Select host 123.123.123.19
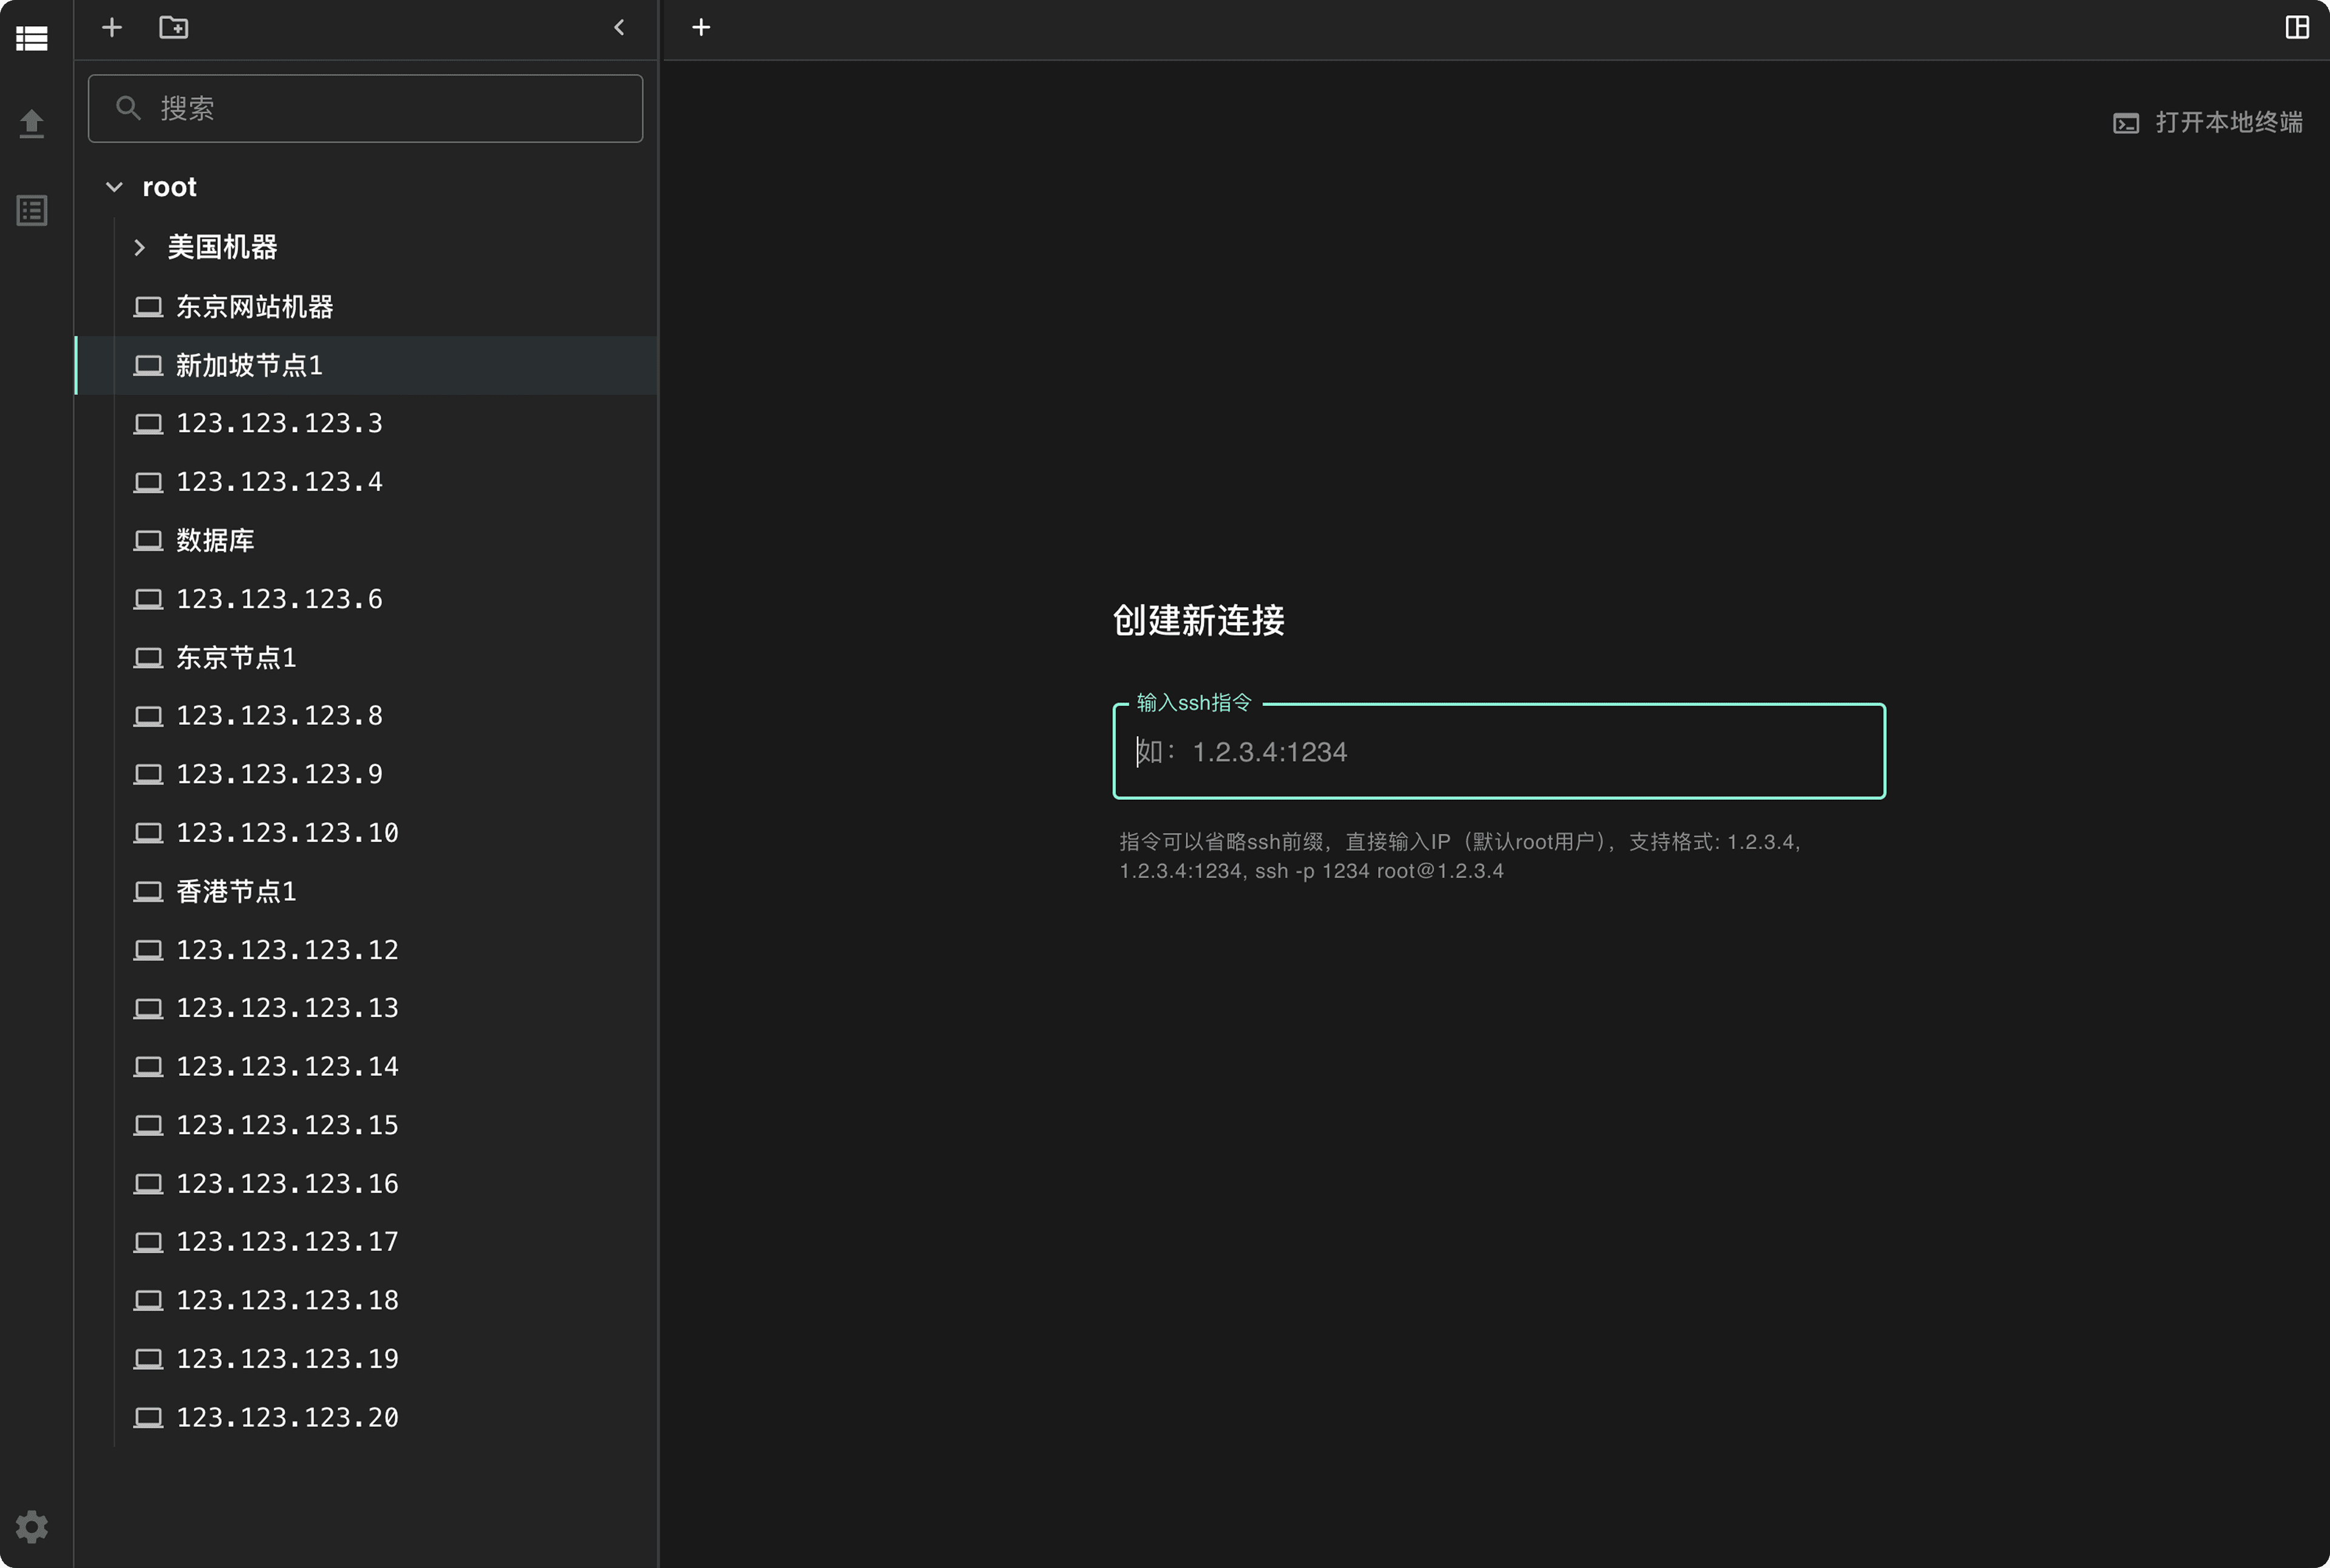This screenshot has height=1568, width=2330. [x=366, y=1359]
